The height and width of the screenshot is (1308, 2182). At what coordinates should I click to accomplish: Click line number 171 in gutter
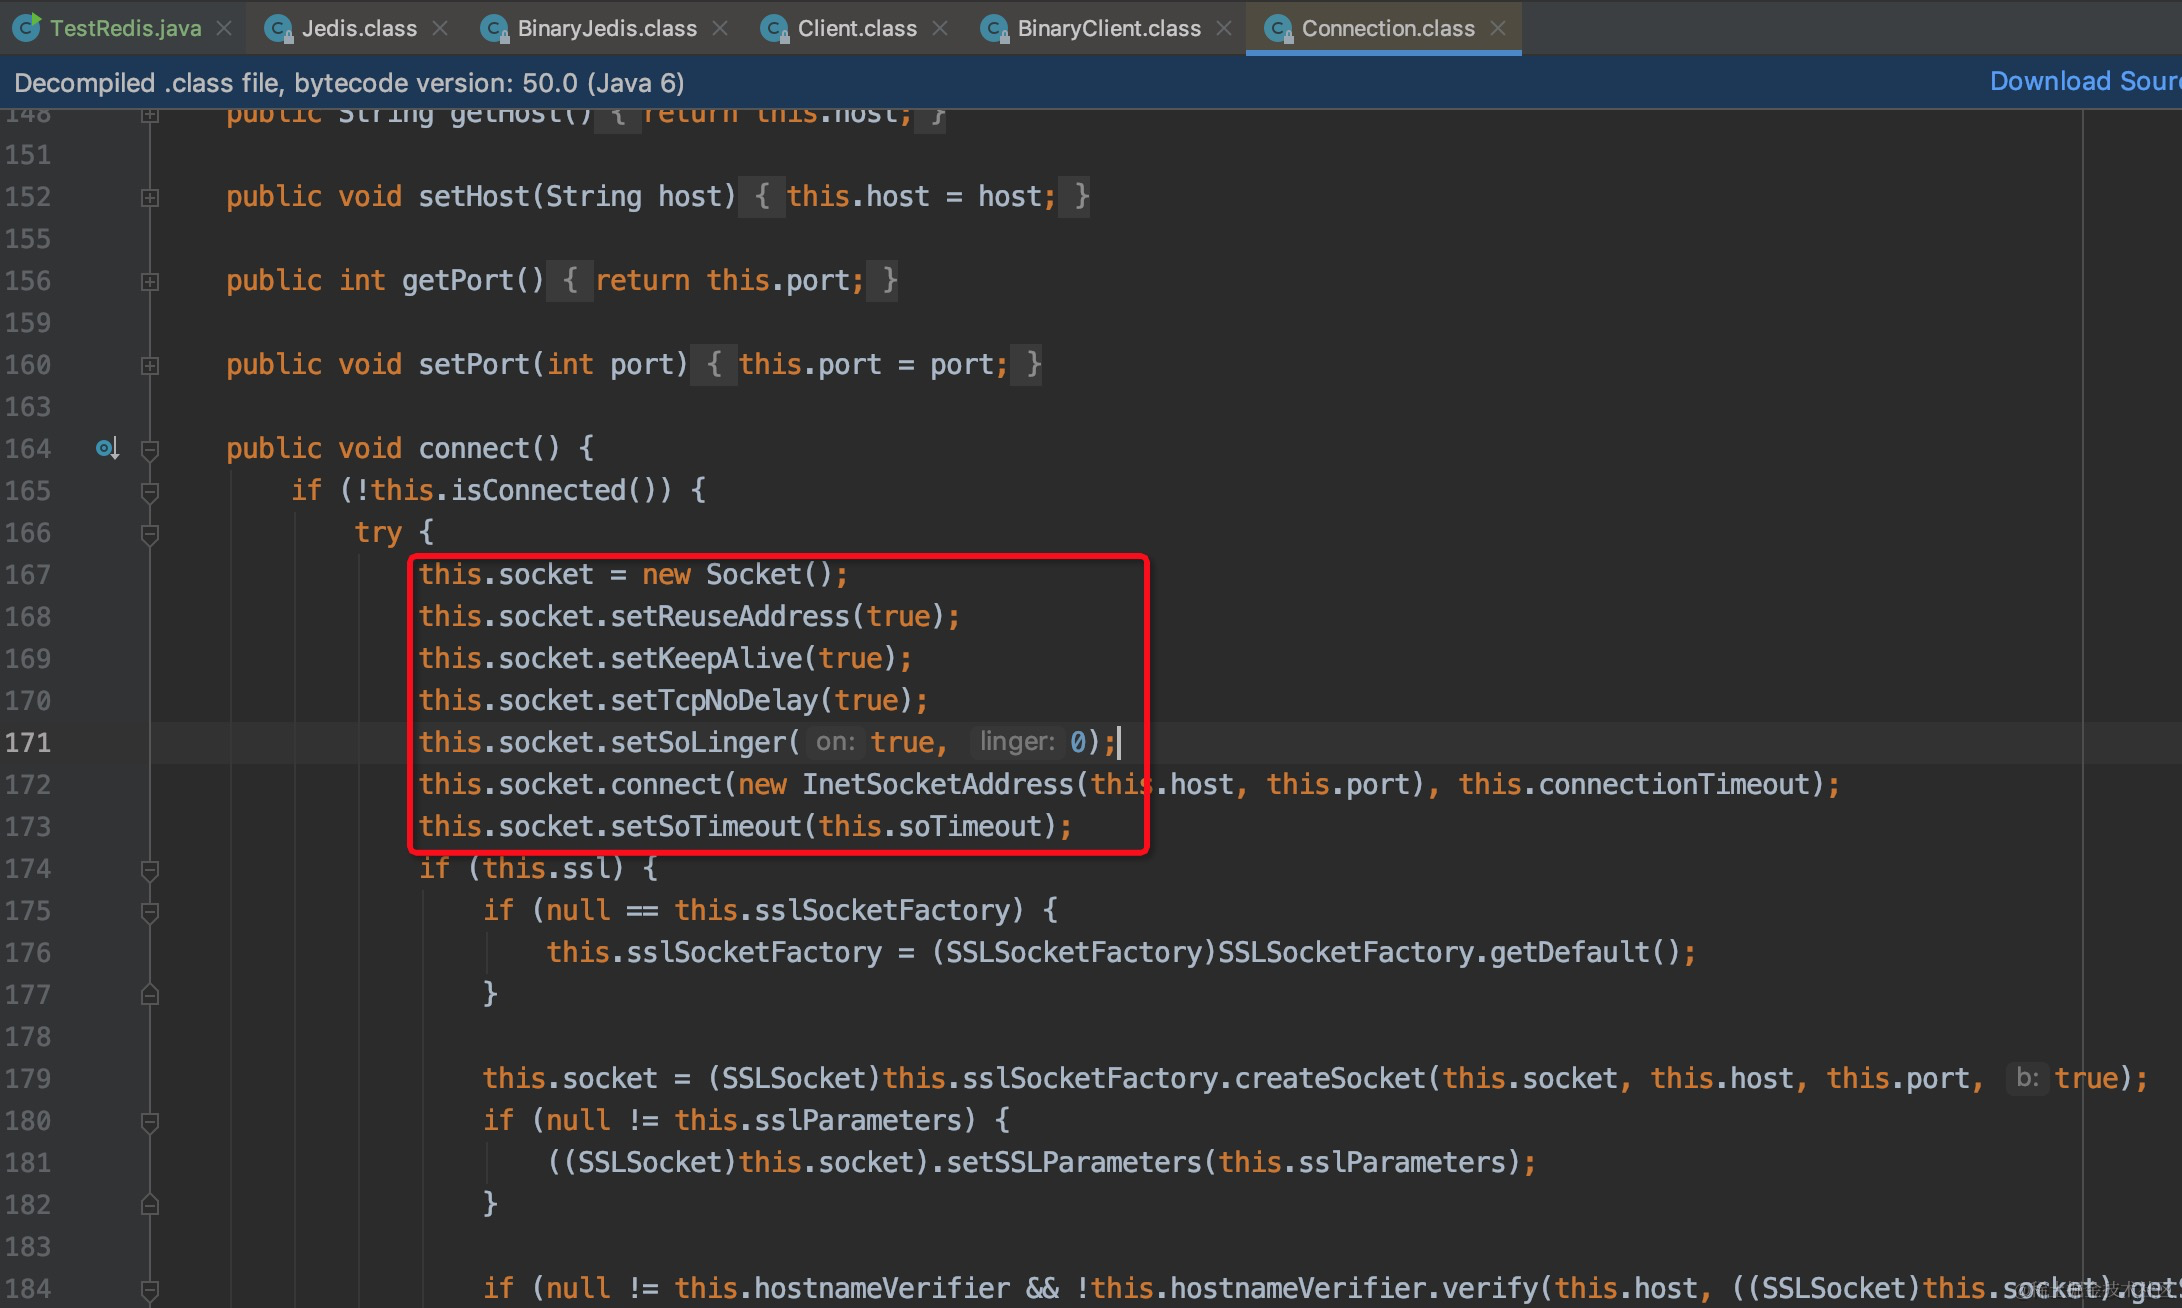28,743
